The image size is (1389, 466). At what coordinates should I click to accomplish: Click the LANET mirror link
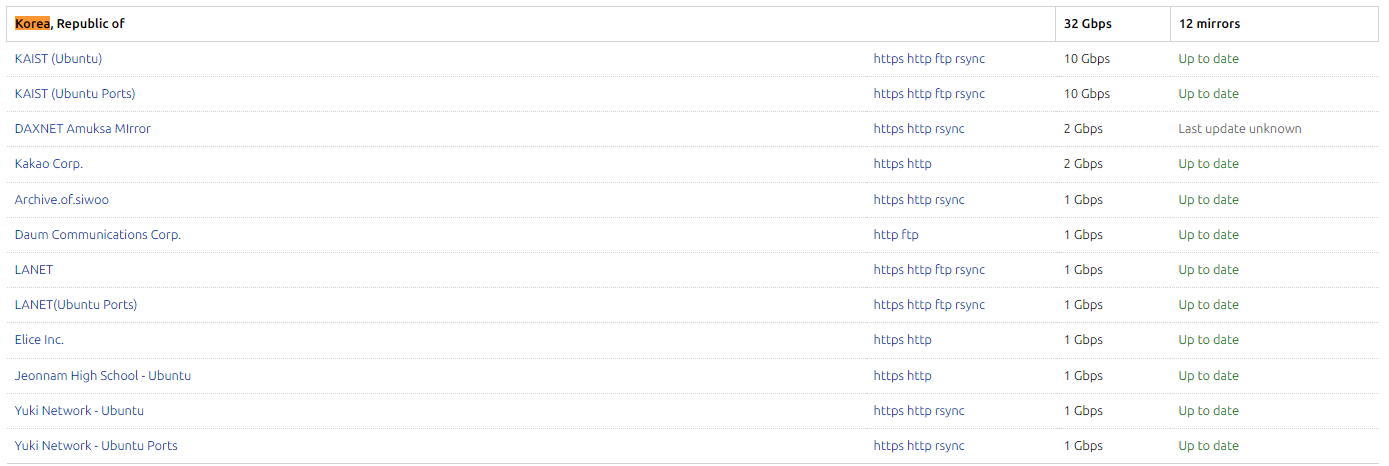coord(34,270)
